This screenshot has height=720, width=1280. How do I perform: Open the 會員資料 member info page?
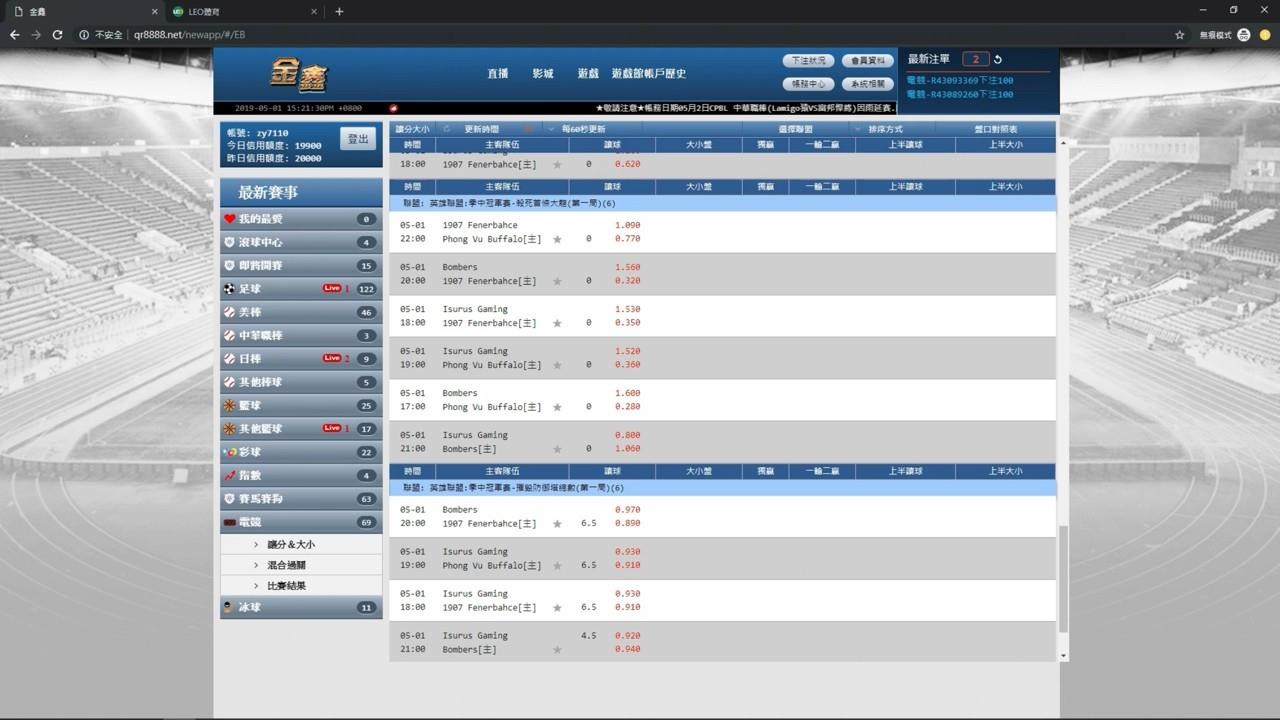[x=869, y=60]
